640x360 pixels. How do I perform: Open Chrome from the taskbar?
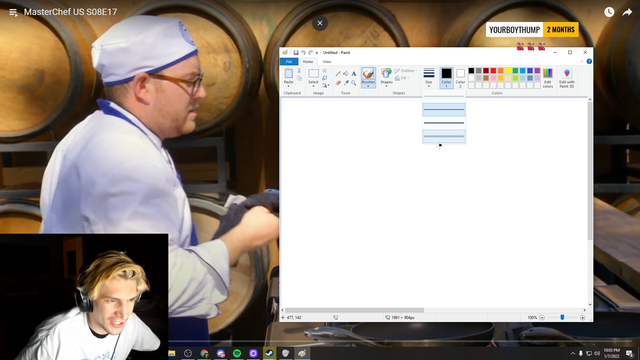(204, 353)
